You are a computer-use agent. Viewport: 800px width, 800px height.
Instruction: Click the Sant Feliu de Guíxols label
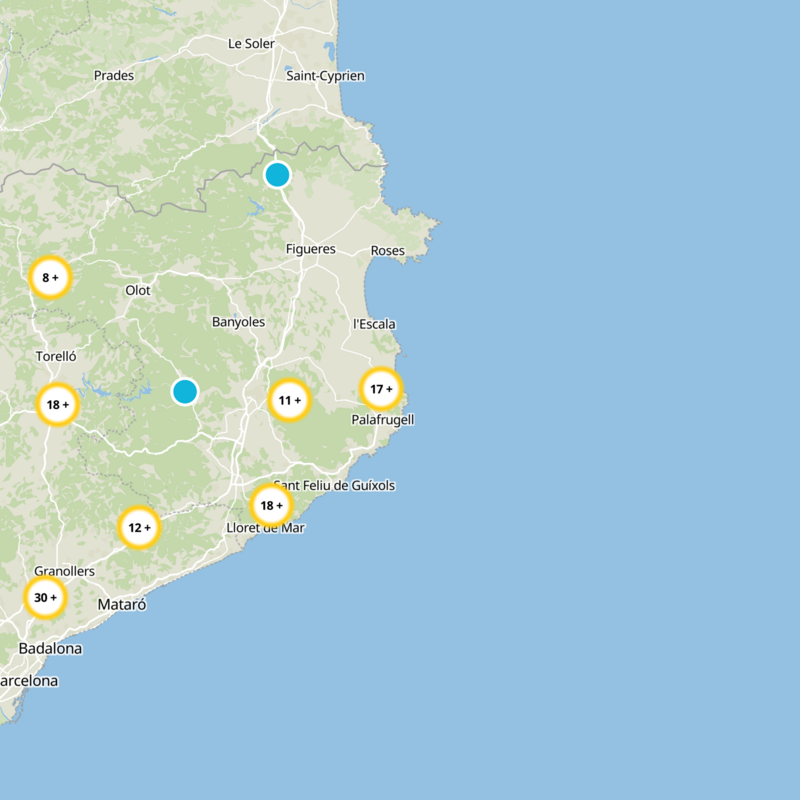point(336,484)
